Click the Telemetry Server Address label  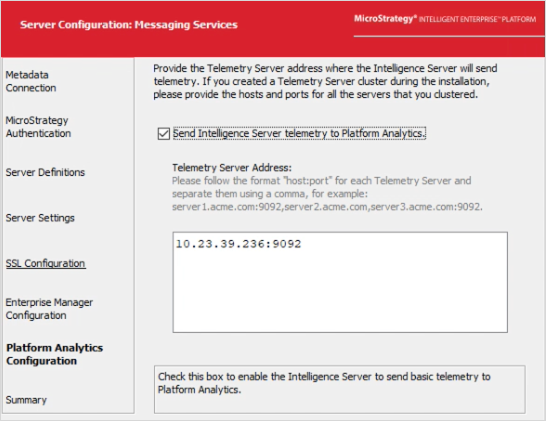tap(232, 168)
